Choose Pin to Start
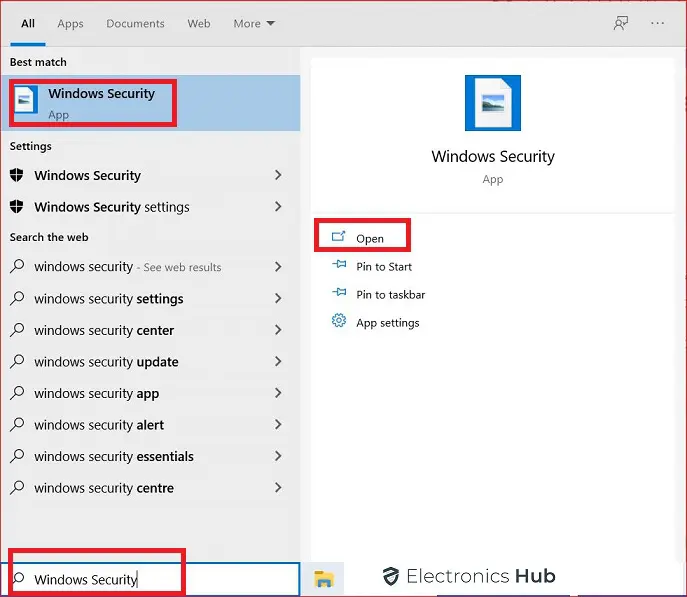This screenshot has width=687, height=597. click(384, 267)
